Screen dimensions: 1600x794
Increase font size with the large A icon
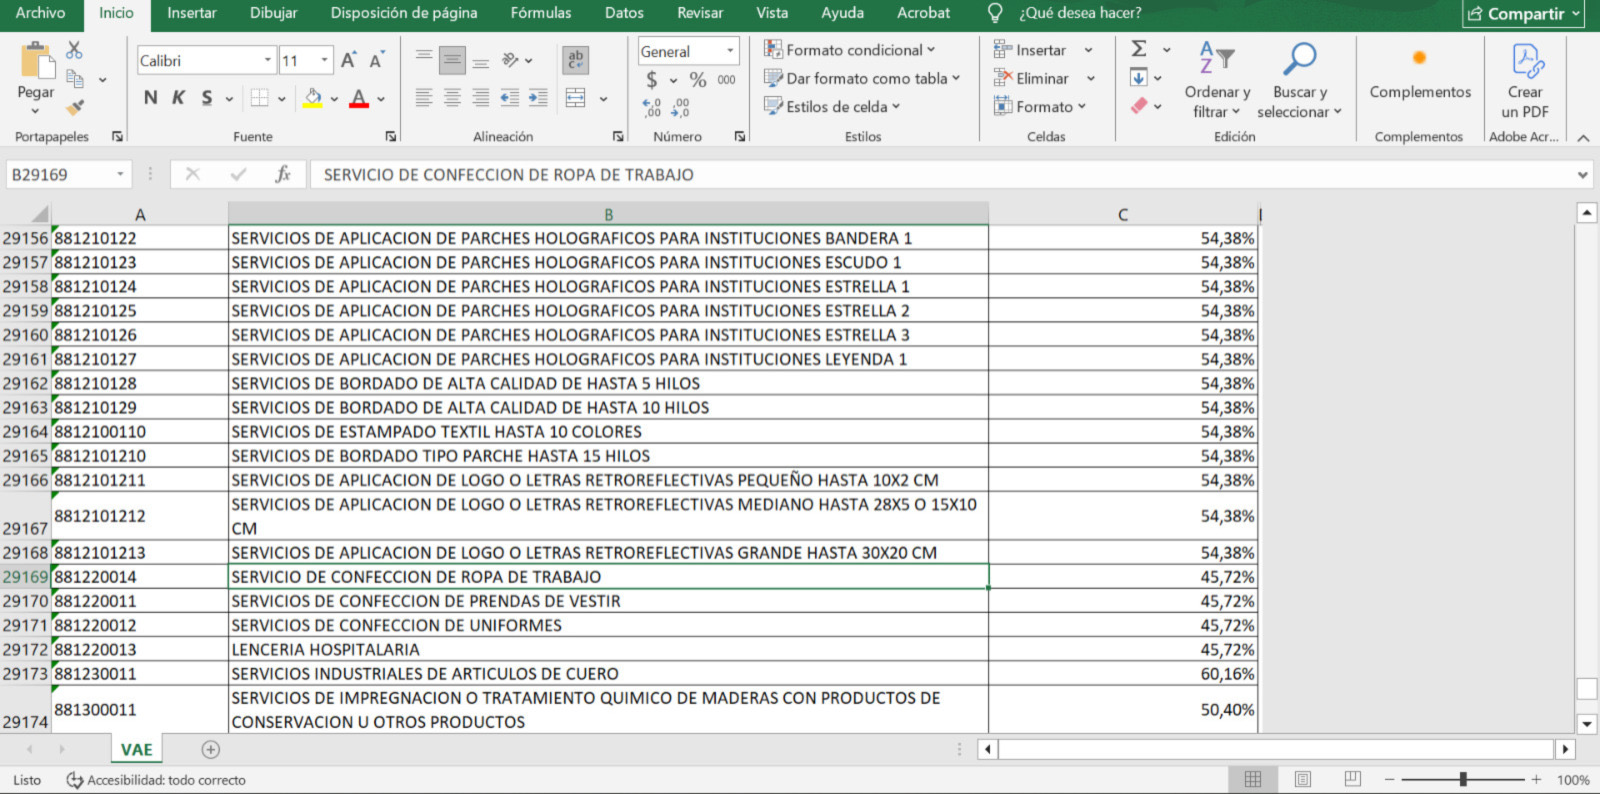click(x=348, y=60)
